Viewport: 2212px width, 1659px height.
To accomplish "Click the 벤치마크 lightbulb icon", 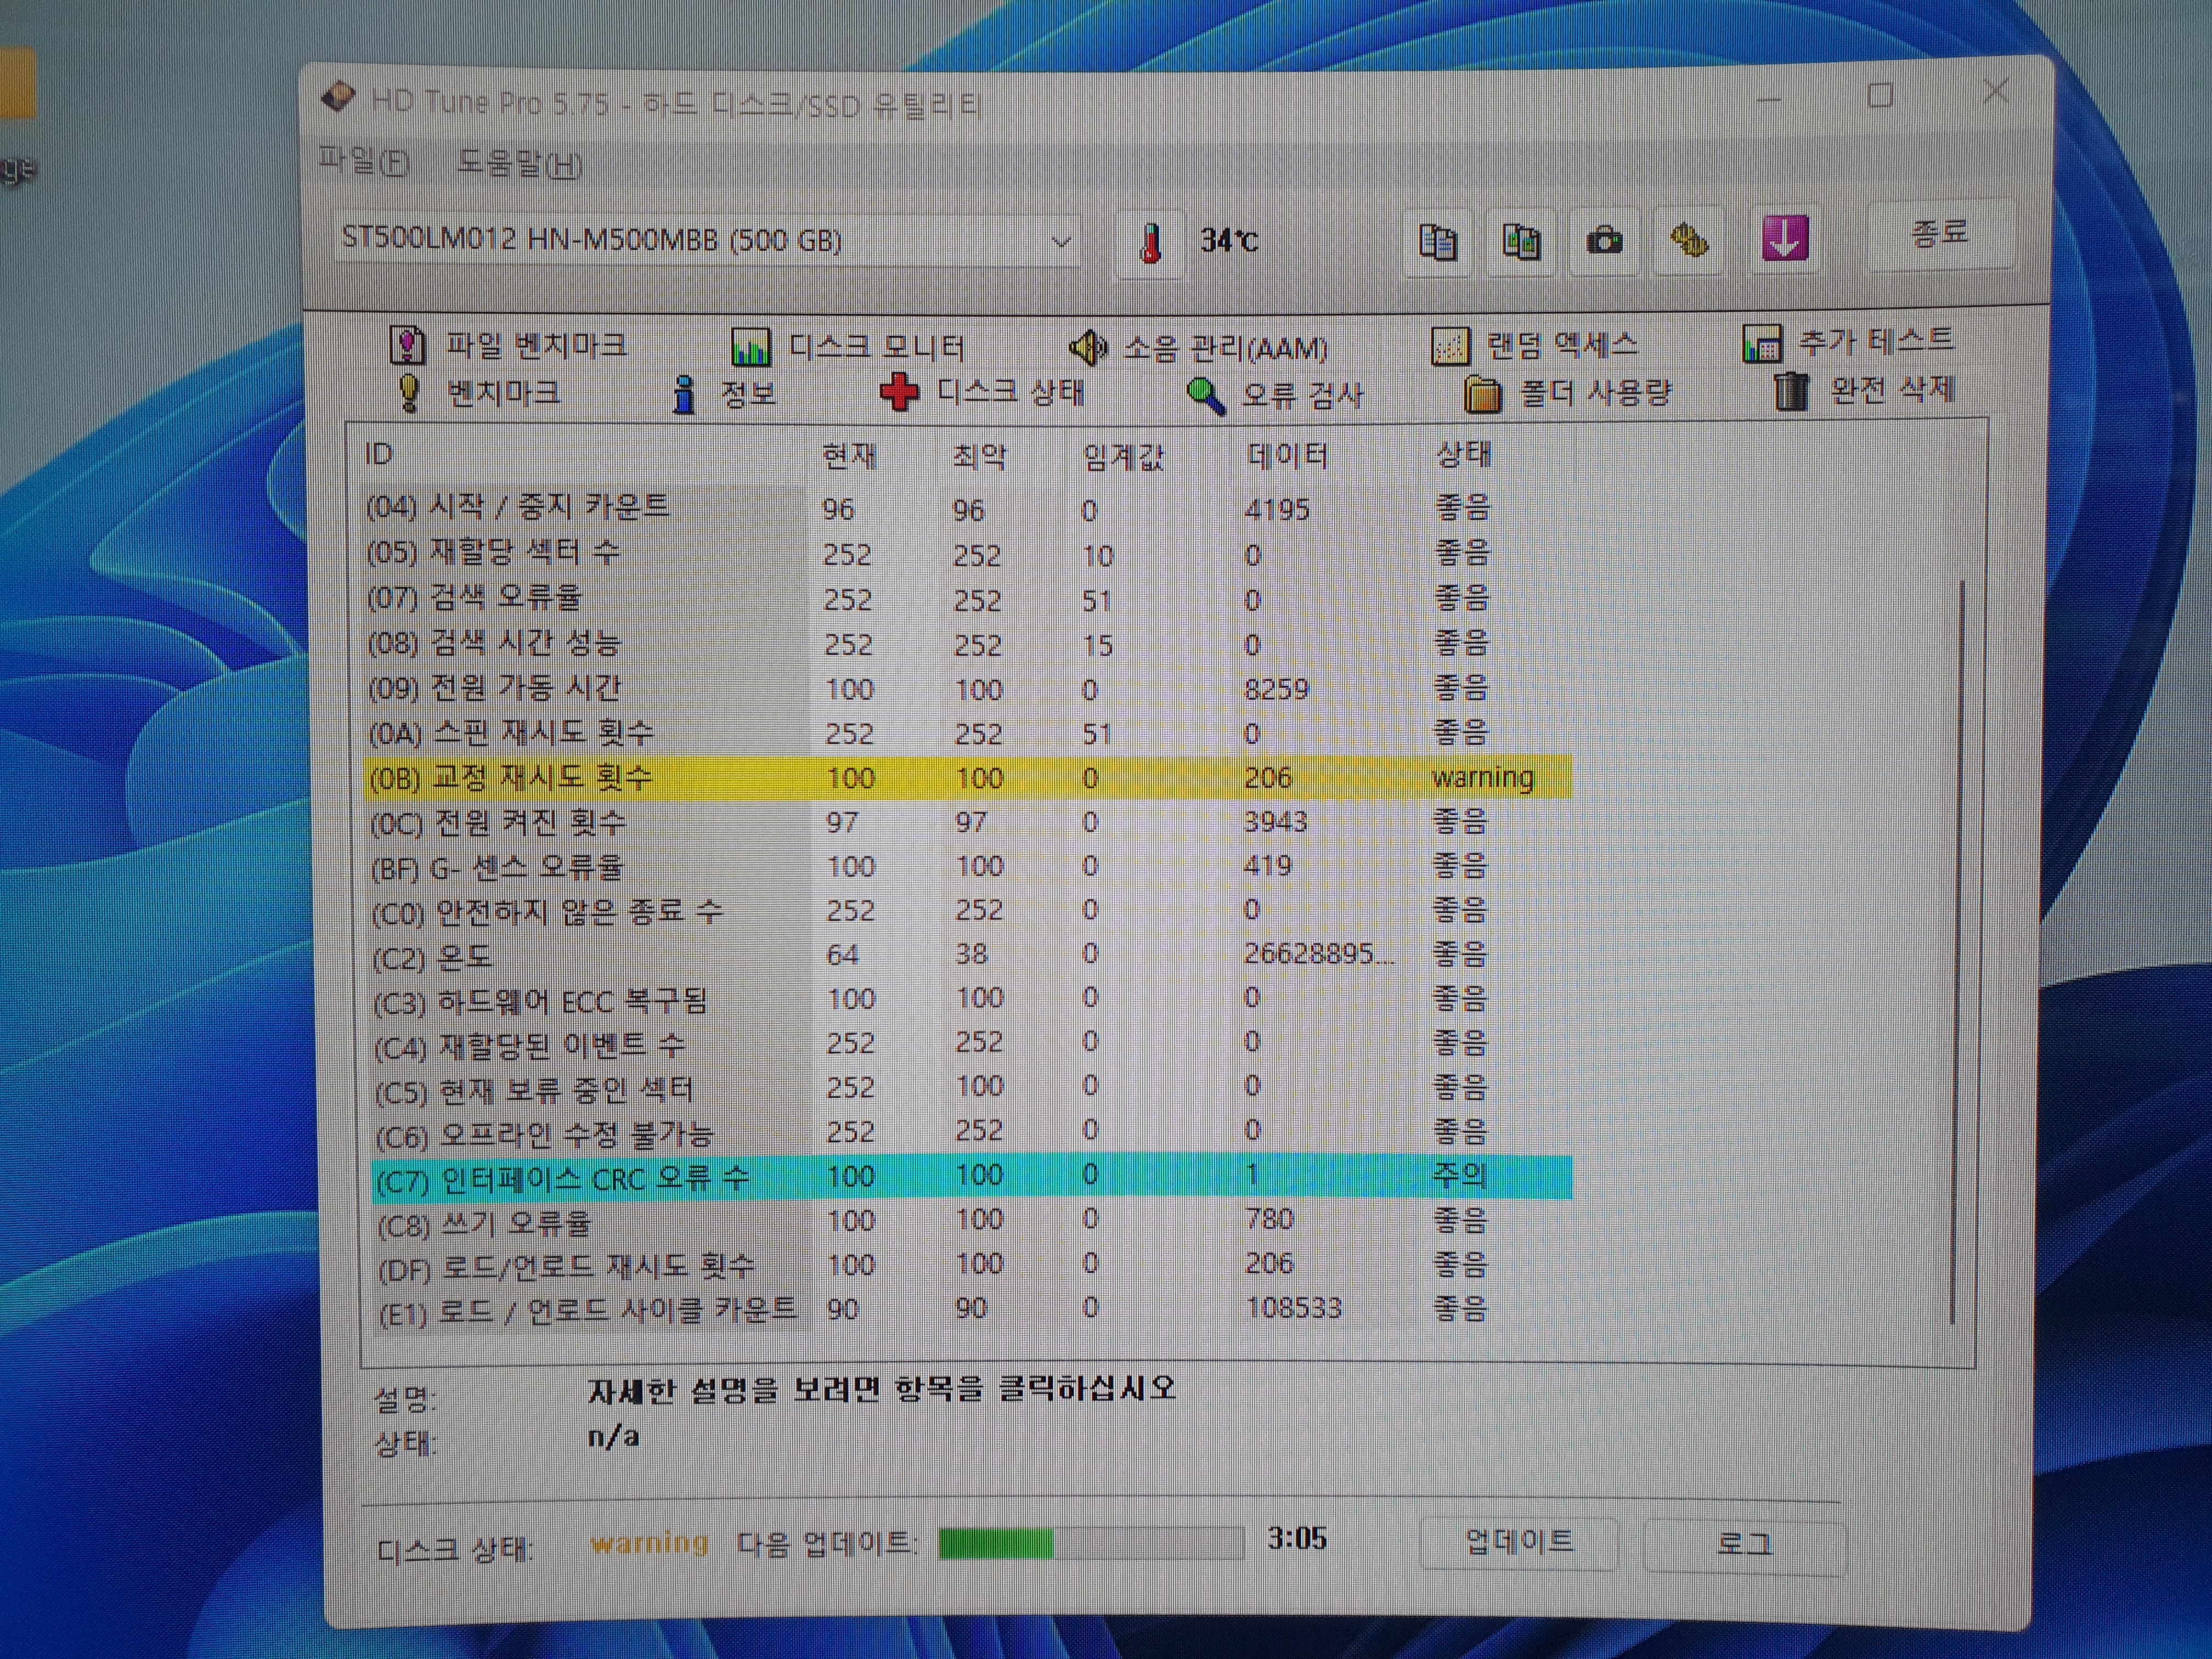I will tap(408, 392).
